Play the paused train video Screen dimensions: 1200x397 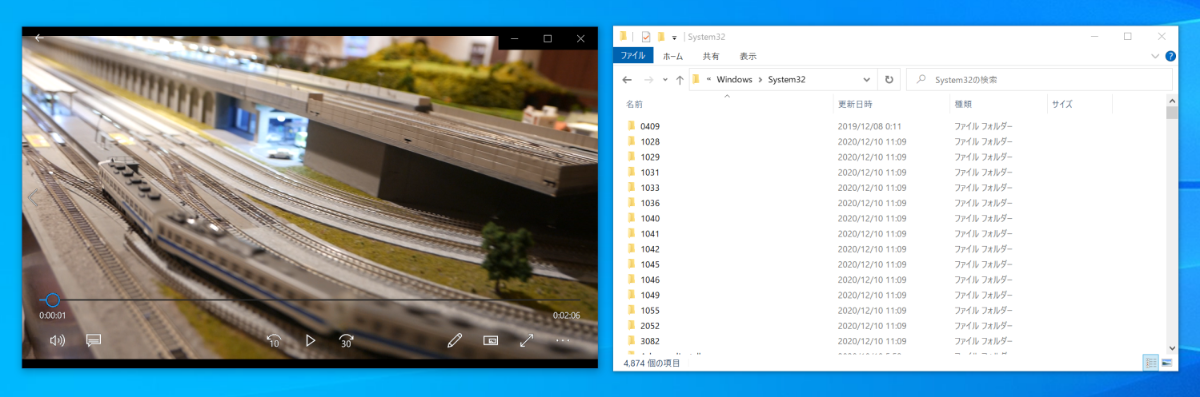[310, 340]
